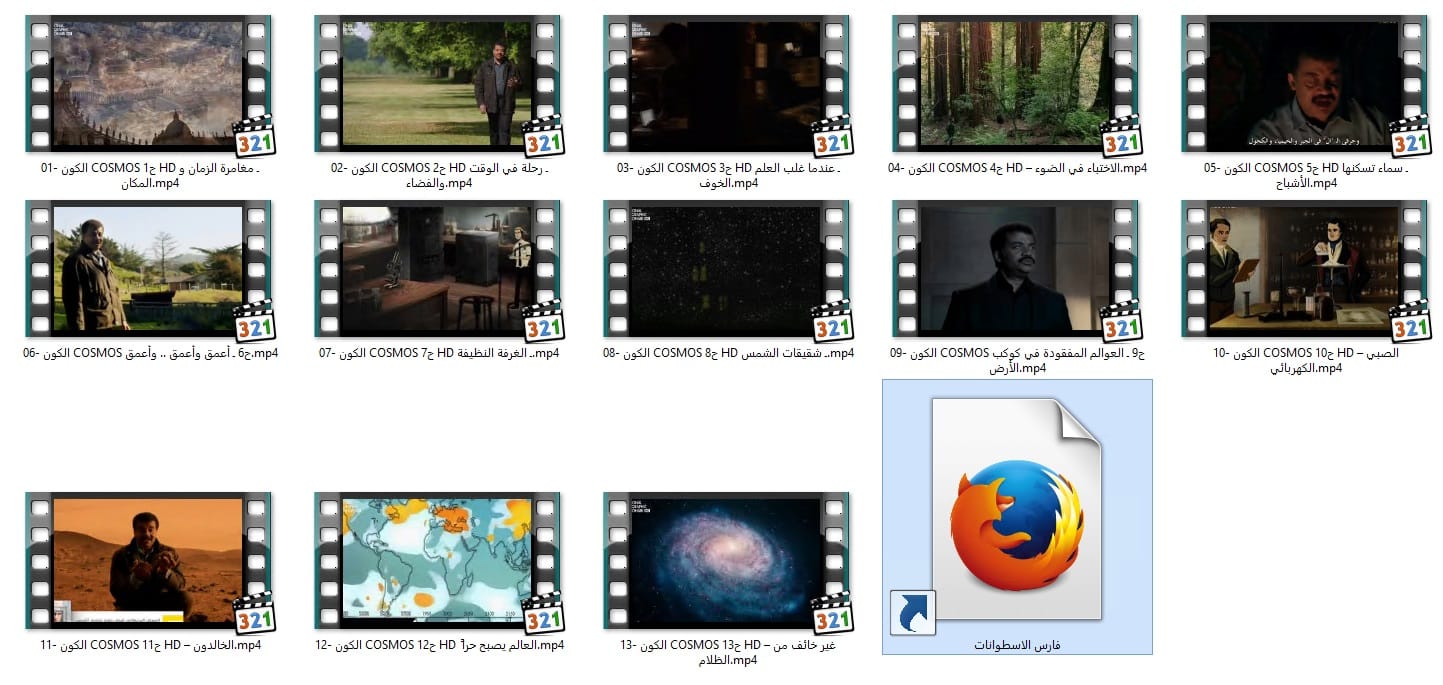Select the COSMOS episode 06 video thumbnail
The width and height of the screenshot is (1443, 685).
coord(150,270)
